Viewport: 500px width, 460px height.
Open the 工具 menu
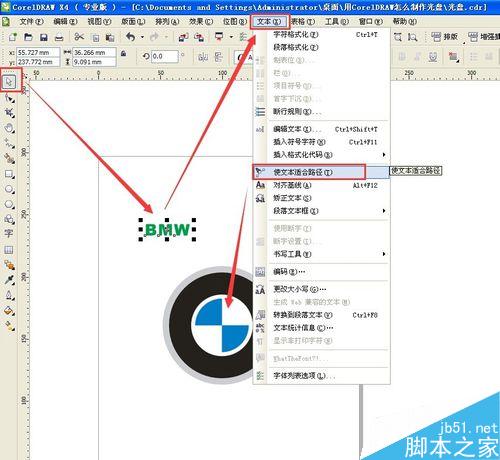click(x=337, y=22)
